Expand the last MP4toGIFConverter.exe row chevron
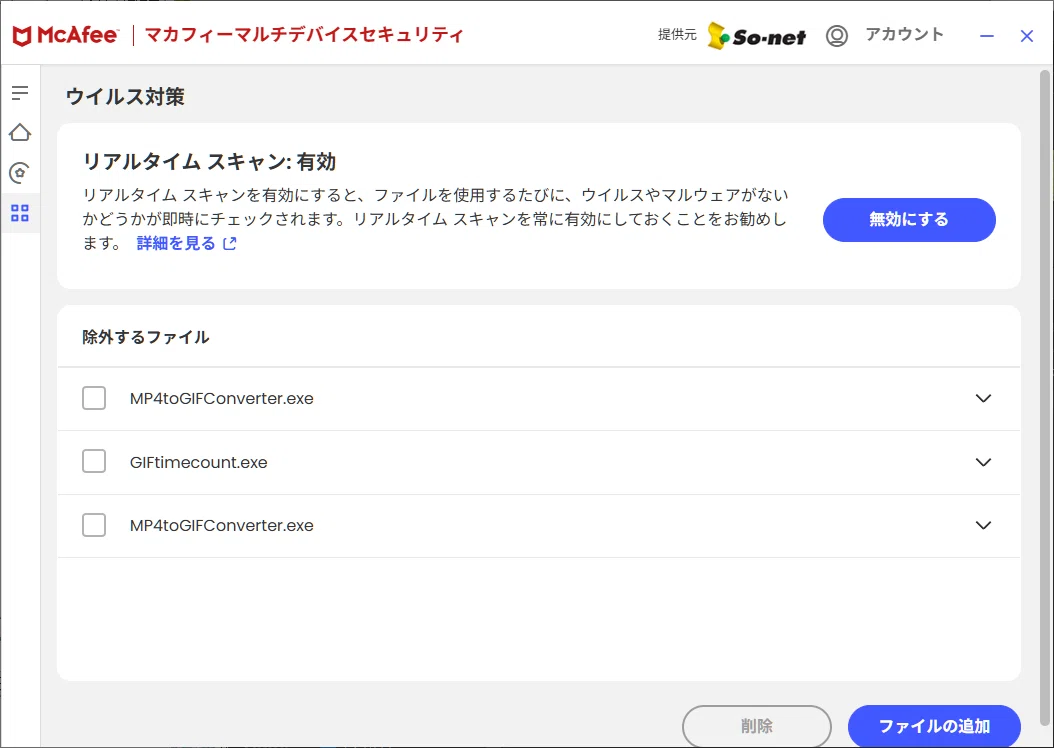This screenshot has width=1054, height=748. pyautogui.click(x=983, y=526)
